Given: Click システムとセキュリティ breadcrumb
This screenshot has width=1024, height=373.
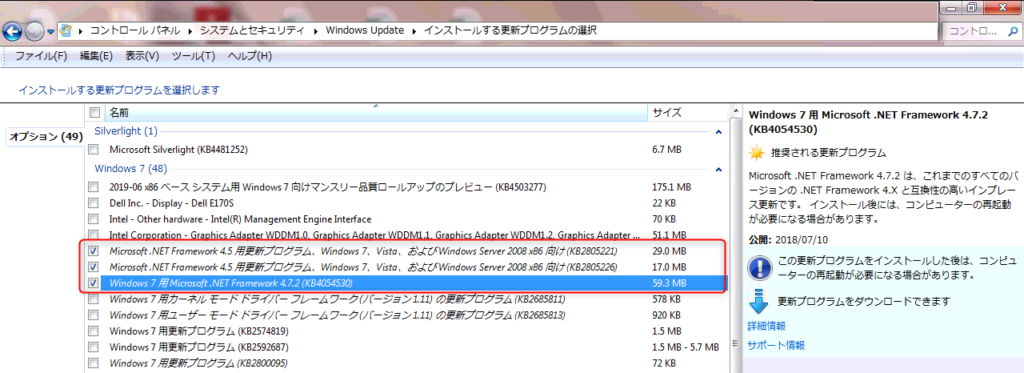Looking at the screenshot, I should tap(253, 30).
